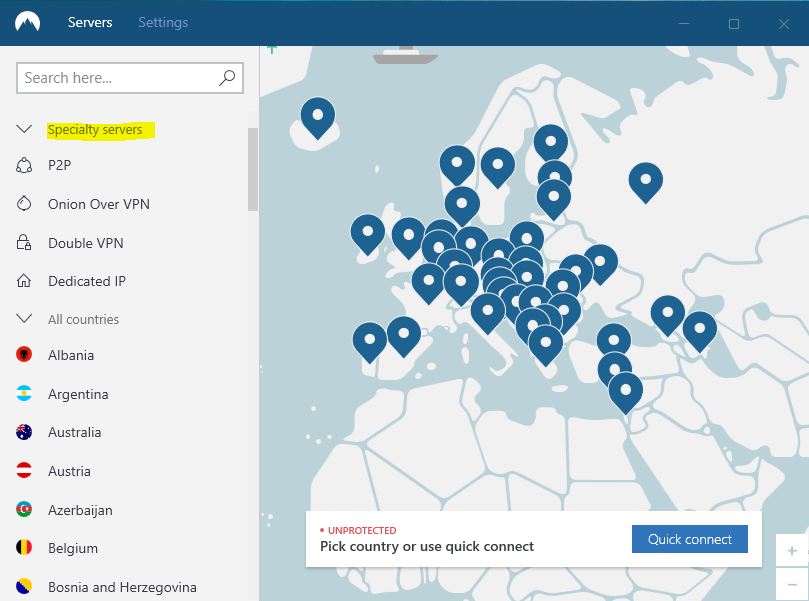
Task: Select Albania in the country list
Action: (71, 355)
